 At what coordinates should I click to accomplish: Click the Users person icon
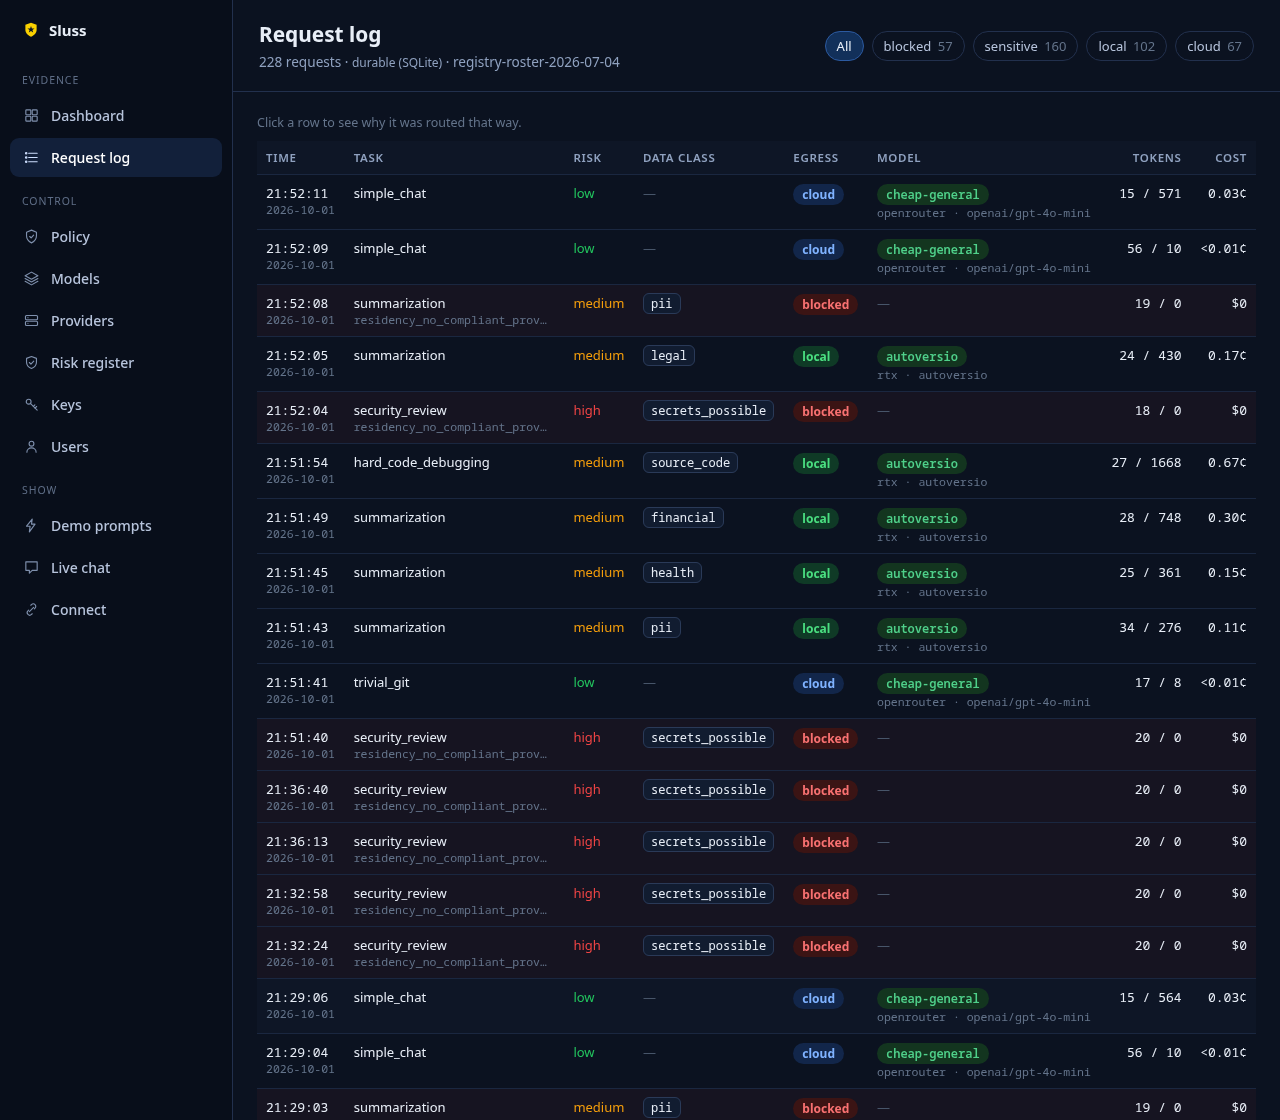[31, 447]
